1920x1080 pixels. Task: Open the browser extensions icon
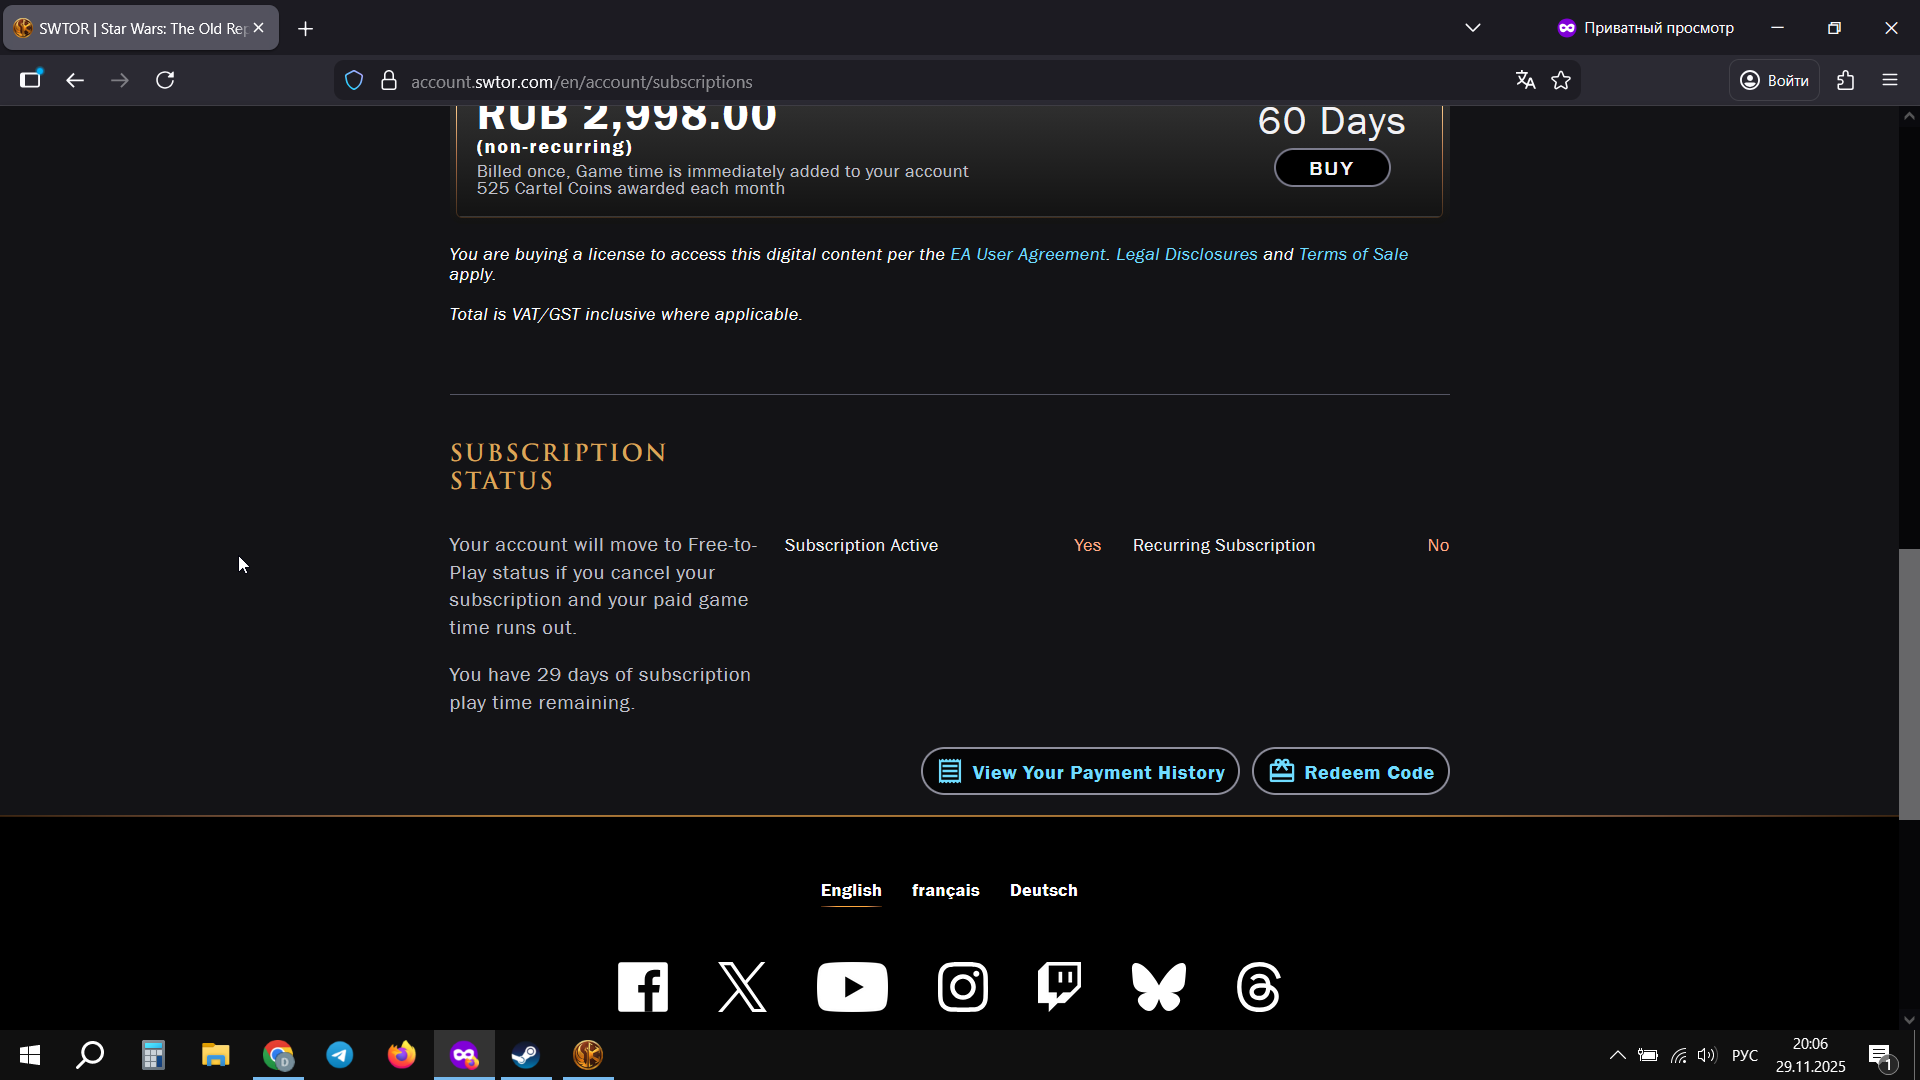pos(1845,81)
